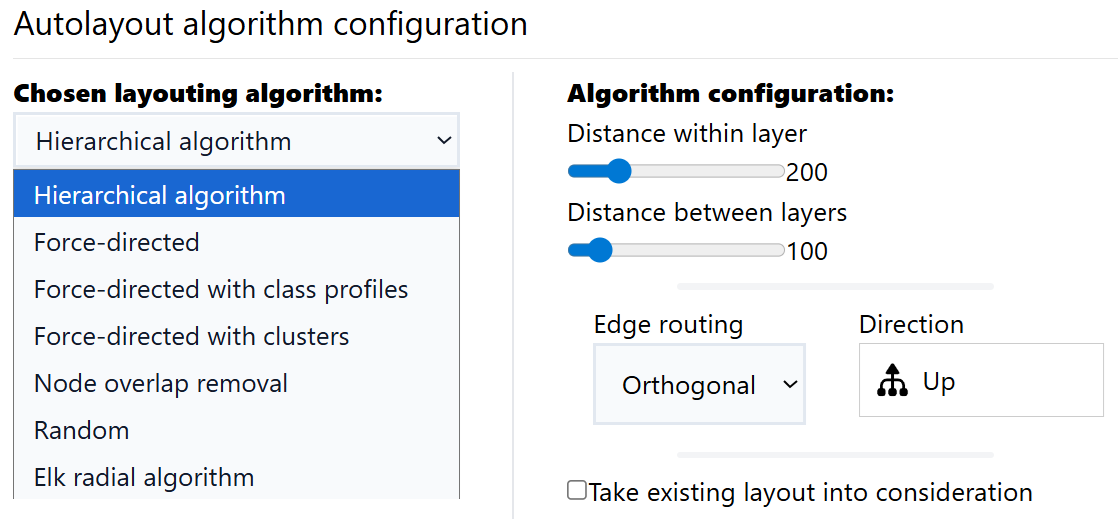The image size is (1118, 519).
Task: Expand the Orthogonal edge routing dropdown
Action: click(x=699, y=385)
